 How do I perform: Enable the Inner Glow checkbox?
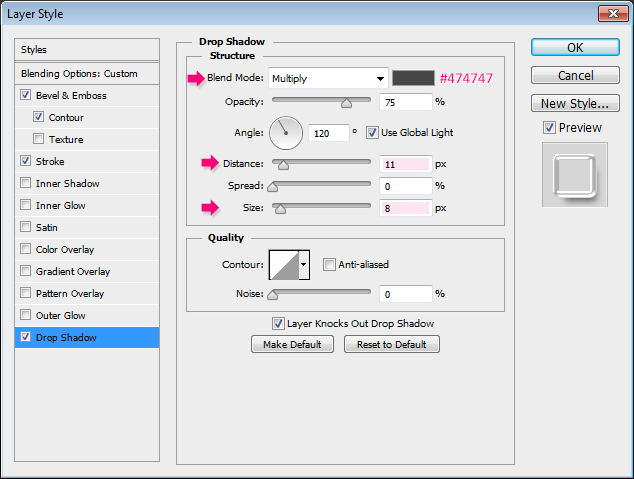pos(25,205)
